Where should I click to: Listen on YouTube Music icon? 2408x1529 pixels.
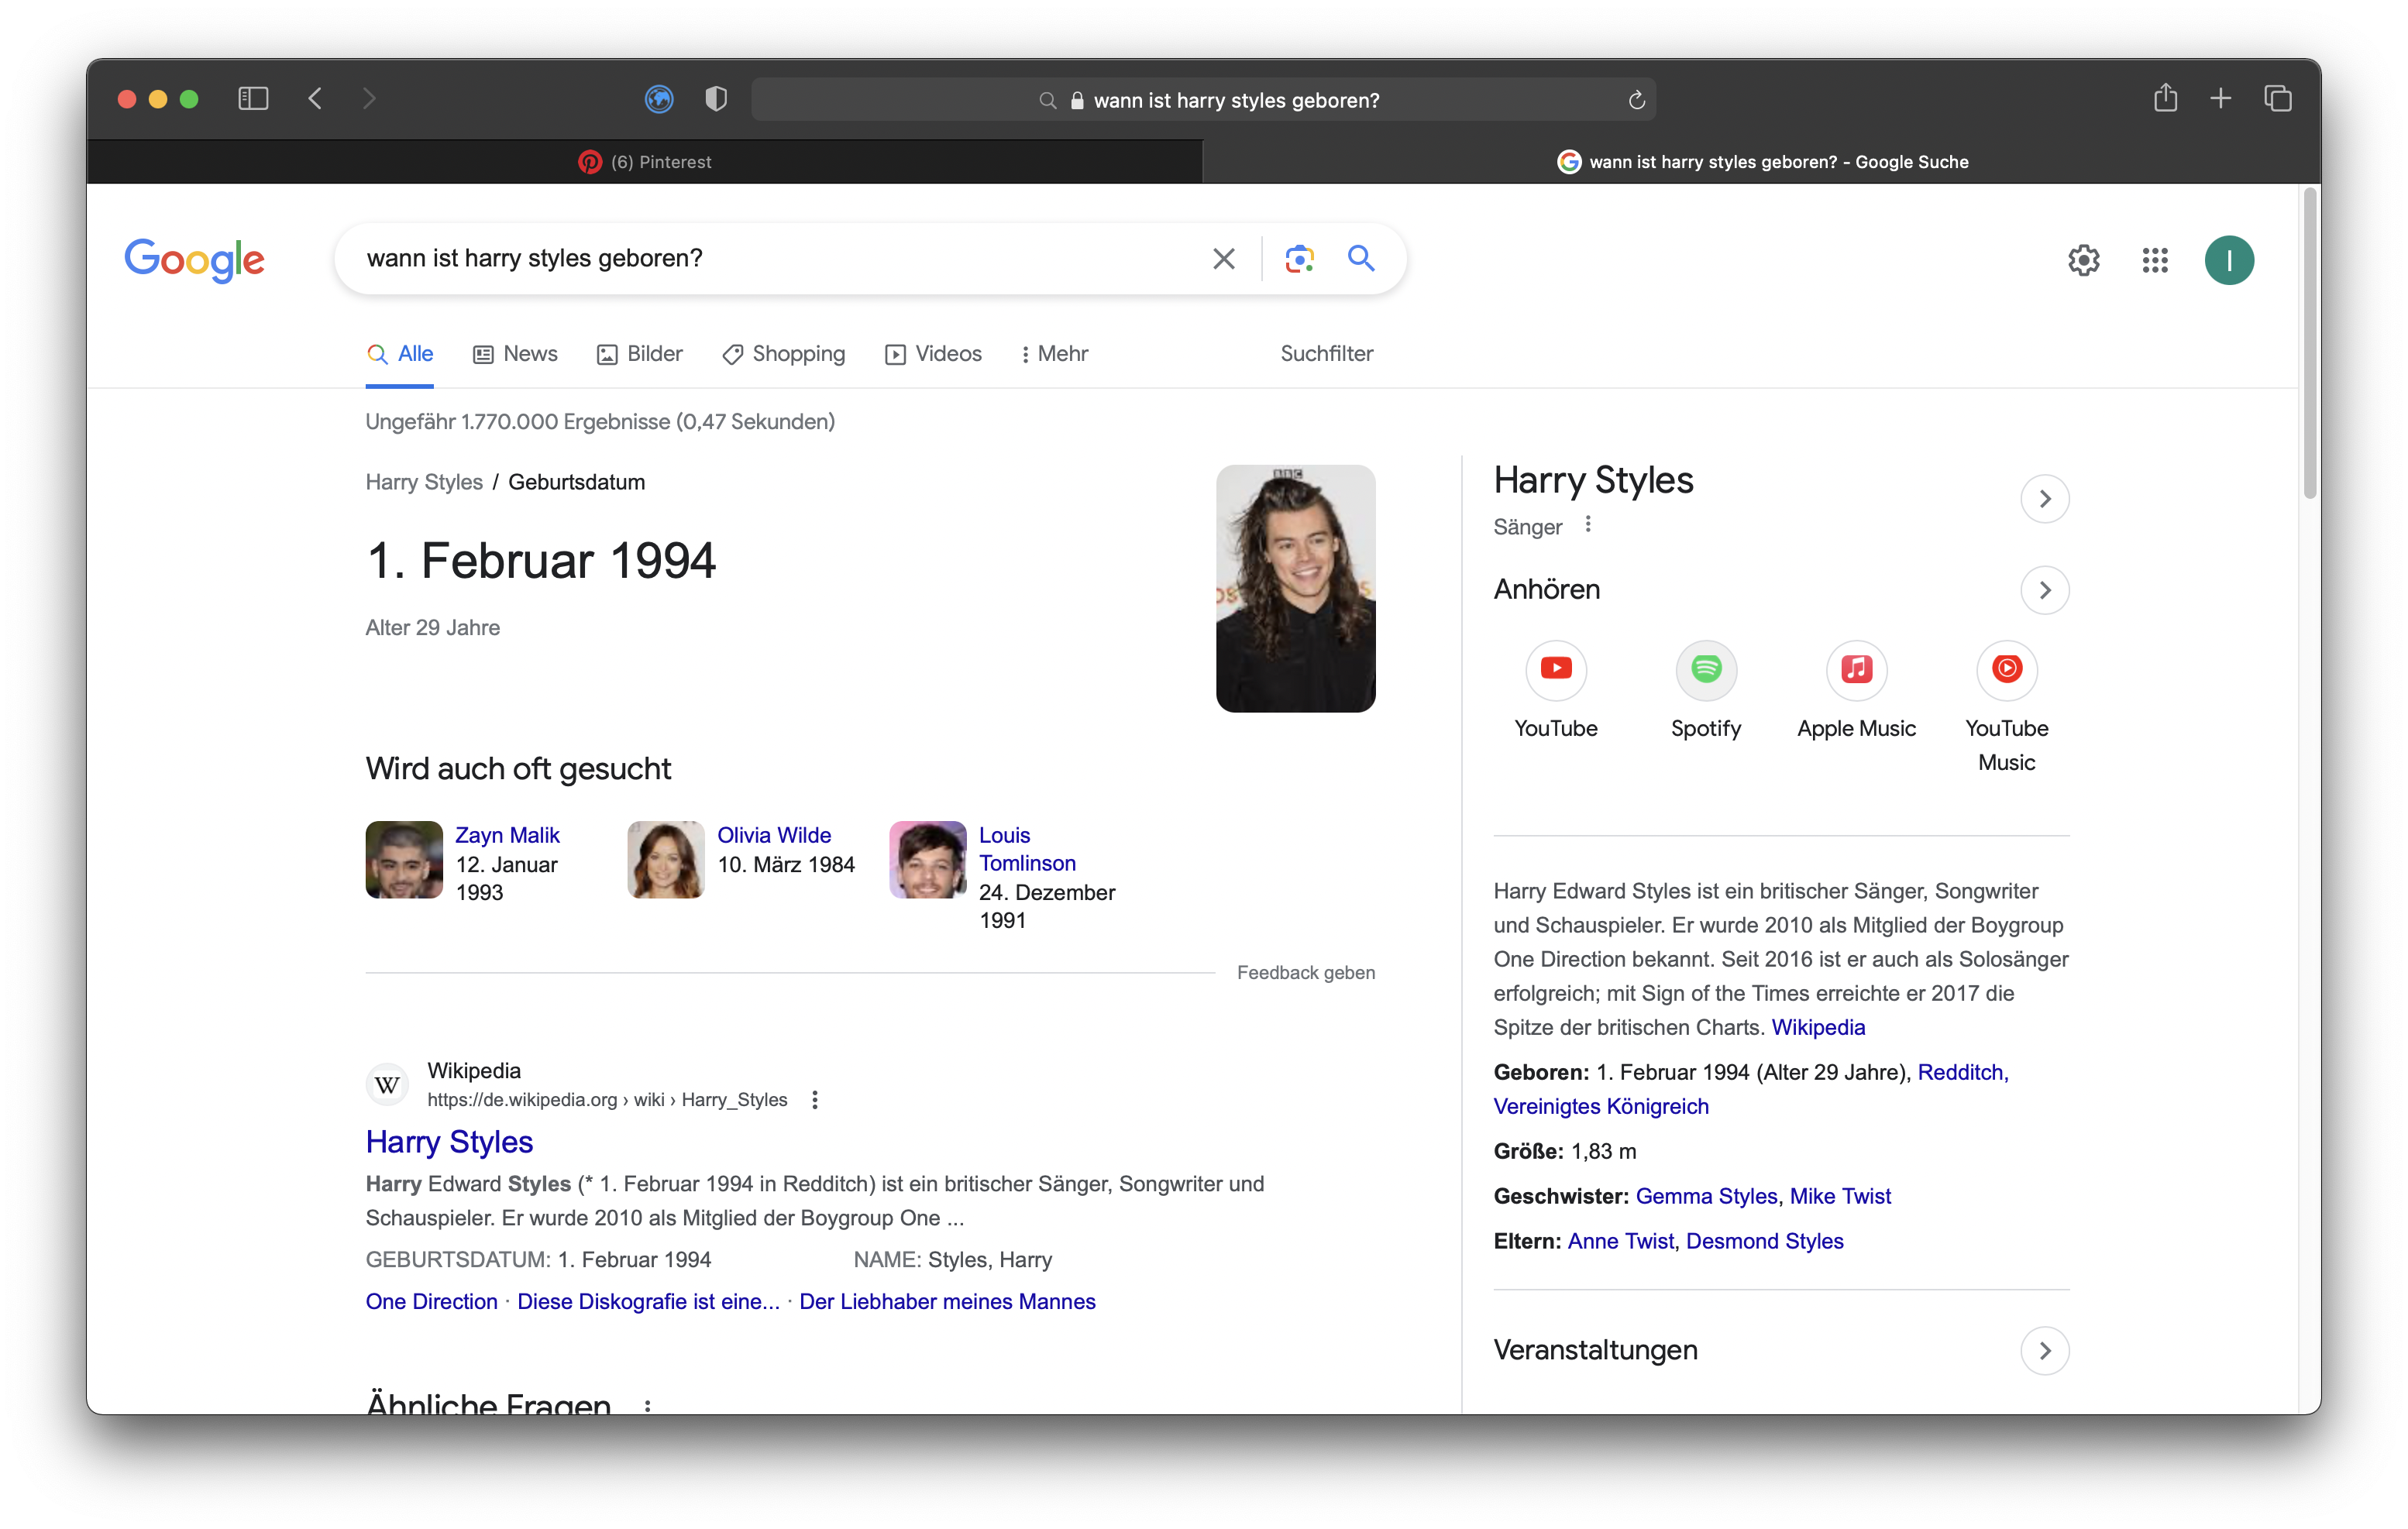click(x=2006, y=669)
